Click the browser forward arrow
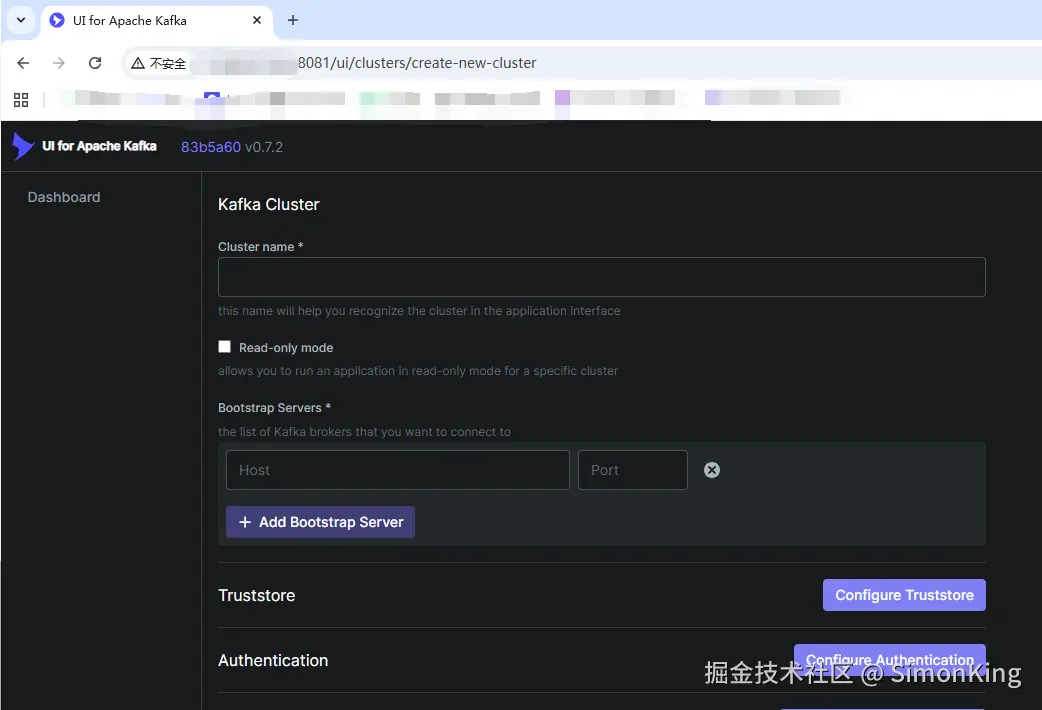 pos(59,63)
